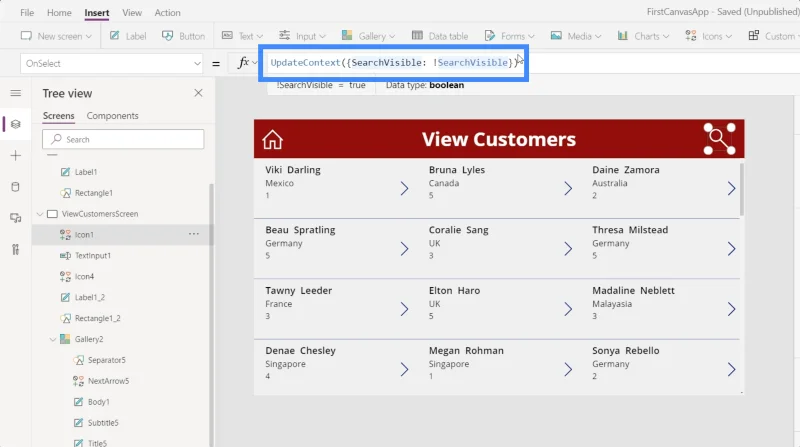
Task: Click the Tree view search field
Action: (123, 139)
